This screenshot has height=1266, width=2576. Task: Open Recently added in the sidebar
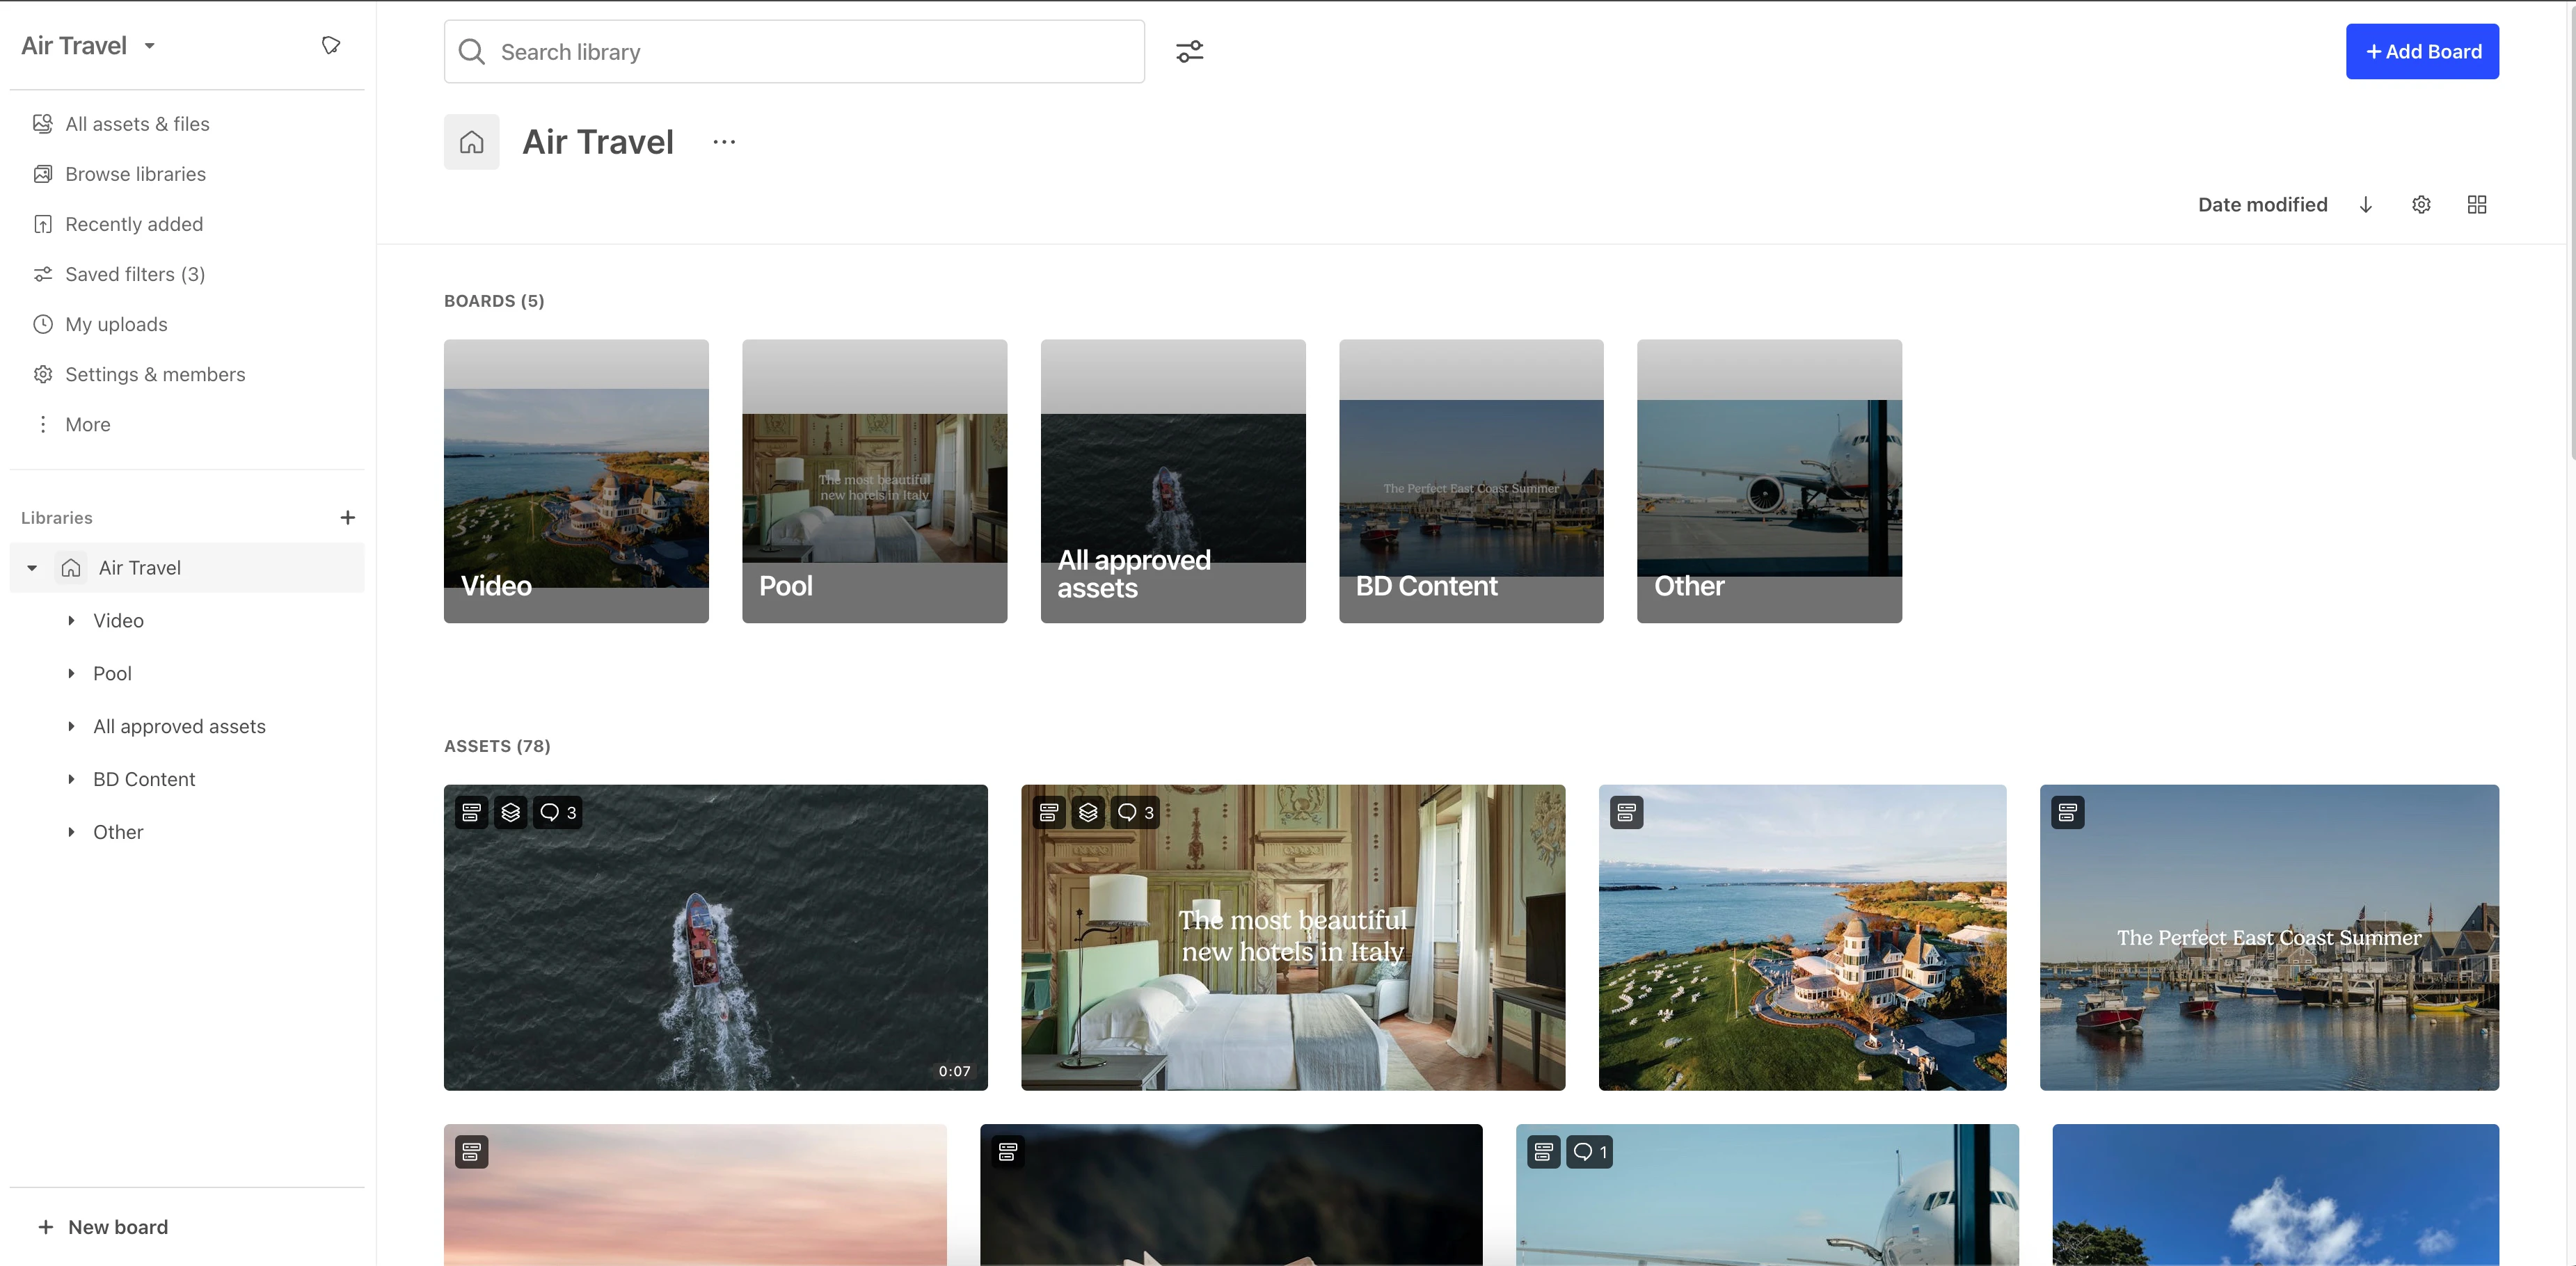[134, 223]
